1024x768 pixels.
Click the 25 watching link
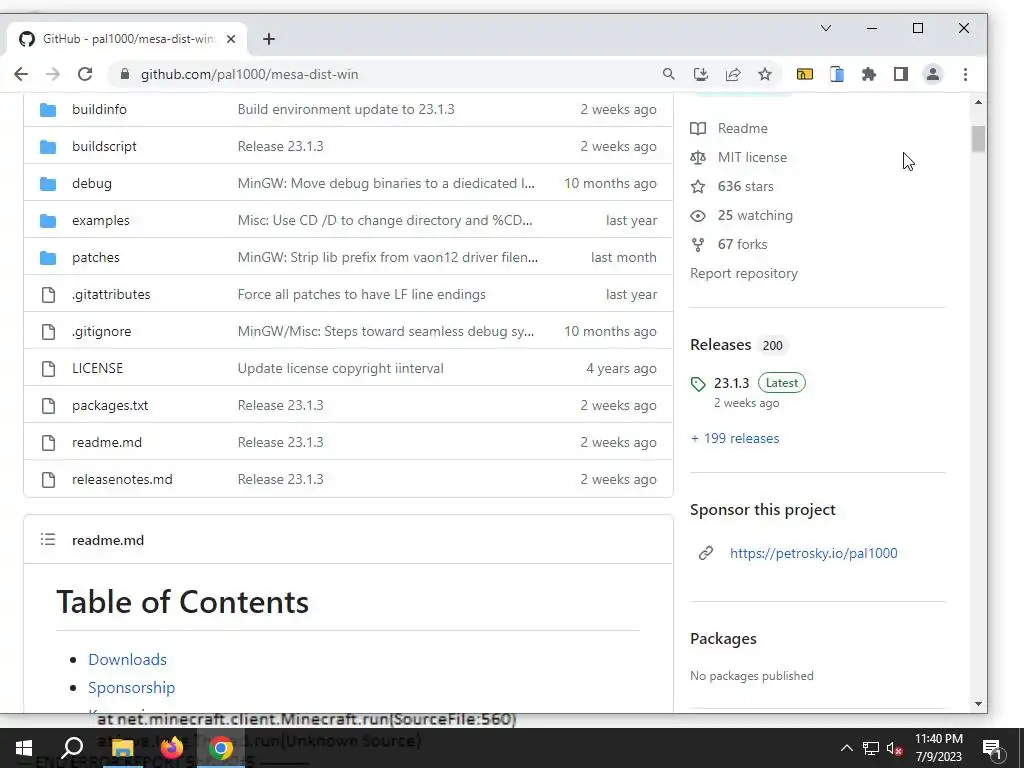[755, 216]
